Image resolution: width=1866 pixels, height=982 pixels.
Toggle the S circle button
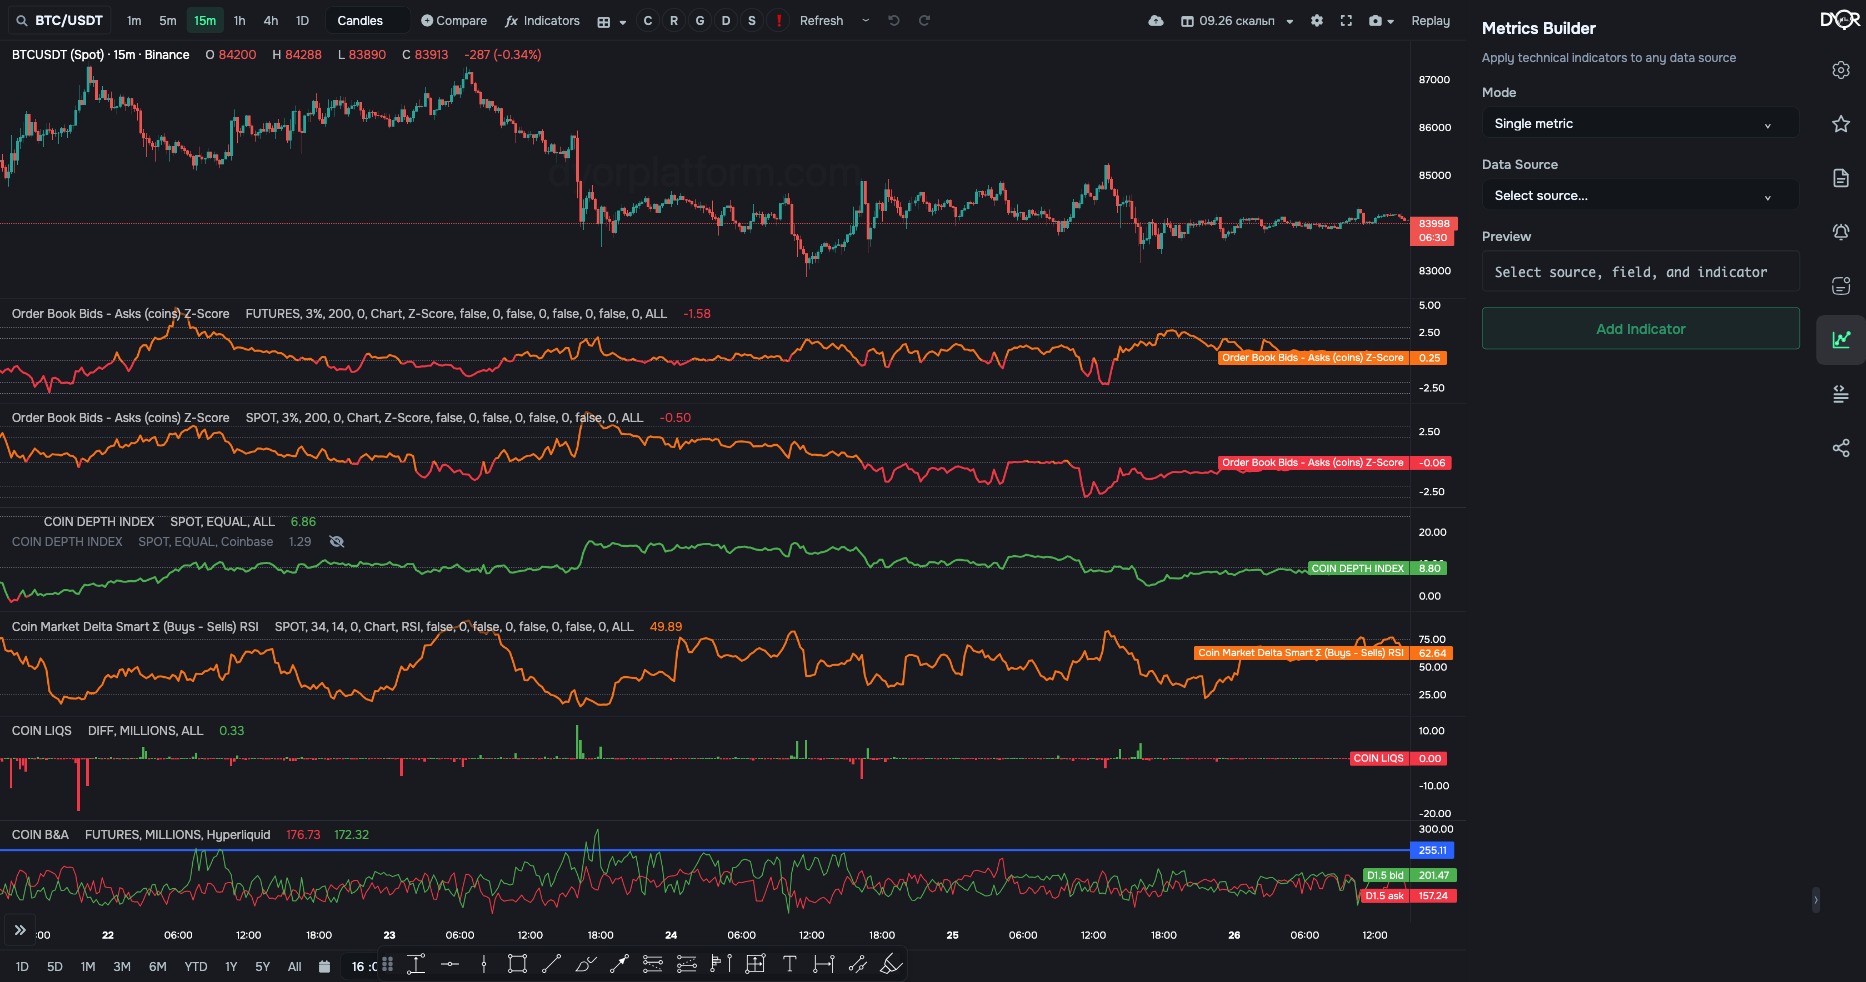pyautogui.click(x=752, y=21)
